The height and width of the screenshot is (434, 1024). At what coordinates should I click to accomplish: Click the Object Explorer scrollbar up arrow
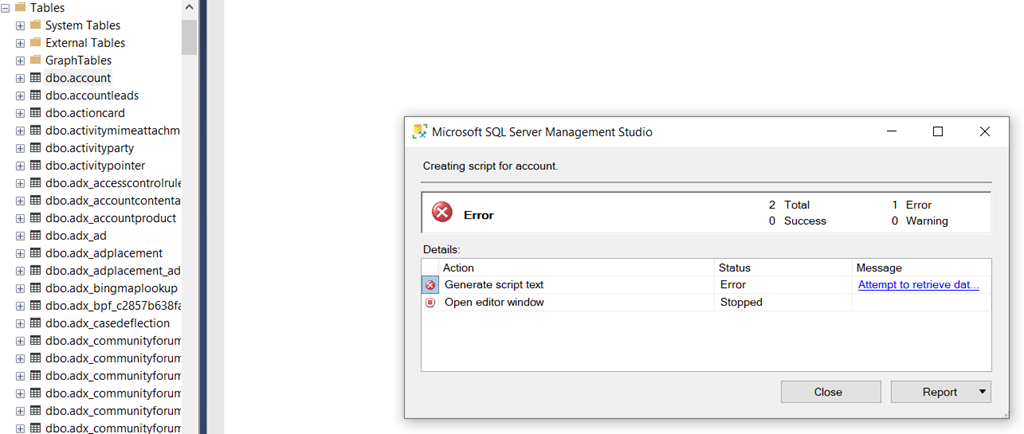click(189, 8)
